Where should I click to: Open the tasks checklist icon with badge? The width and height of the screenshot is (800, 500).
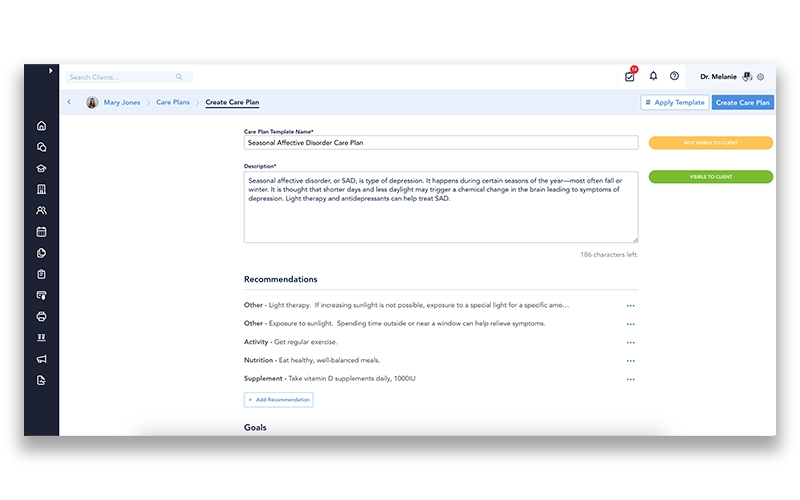coord(630,77)
